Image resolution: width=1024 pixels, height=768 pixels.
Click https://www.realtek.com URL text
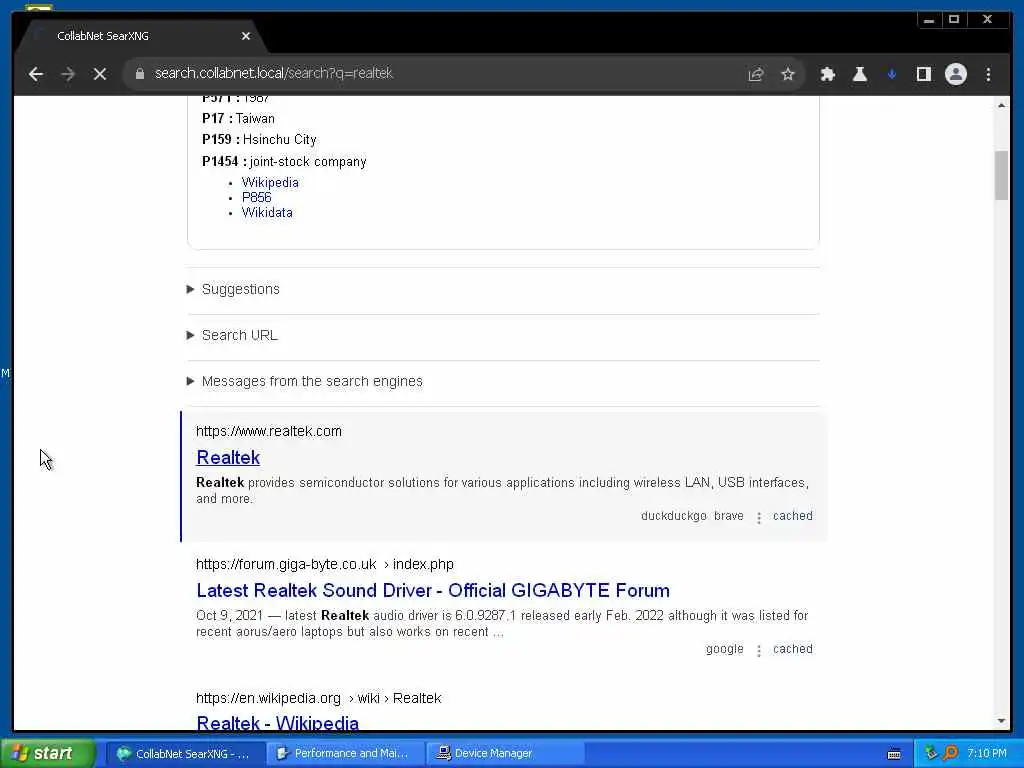coord(268,431)
